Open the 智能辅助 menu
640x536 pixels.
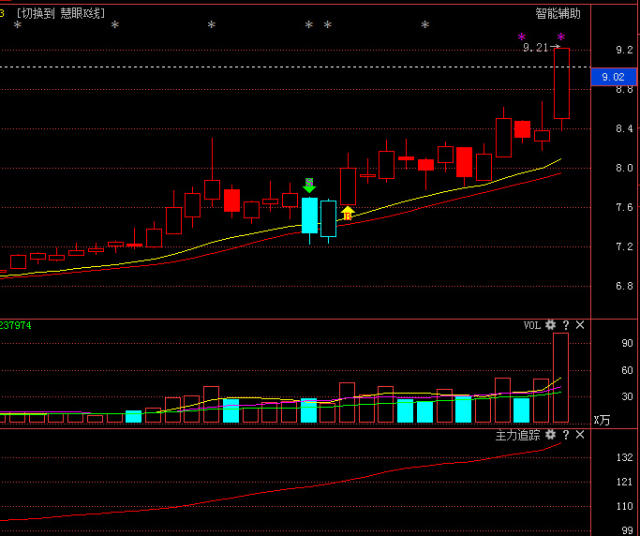coord(557,13)
